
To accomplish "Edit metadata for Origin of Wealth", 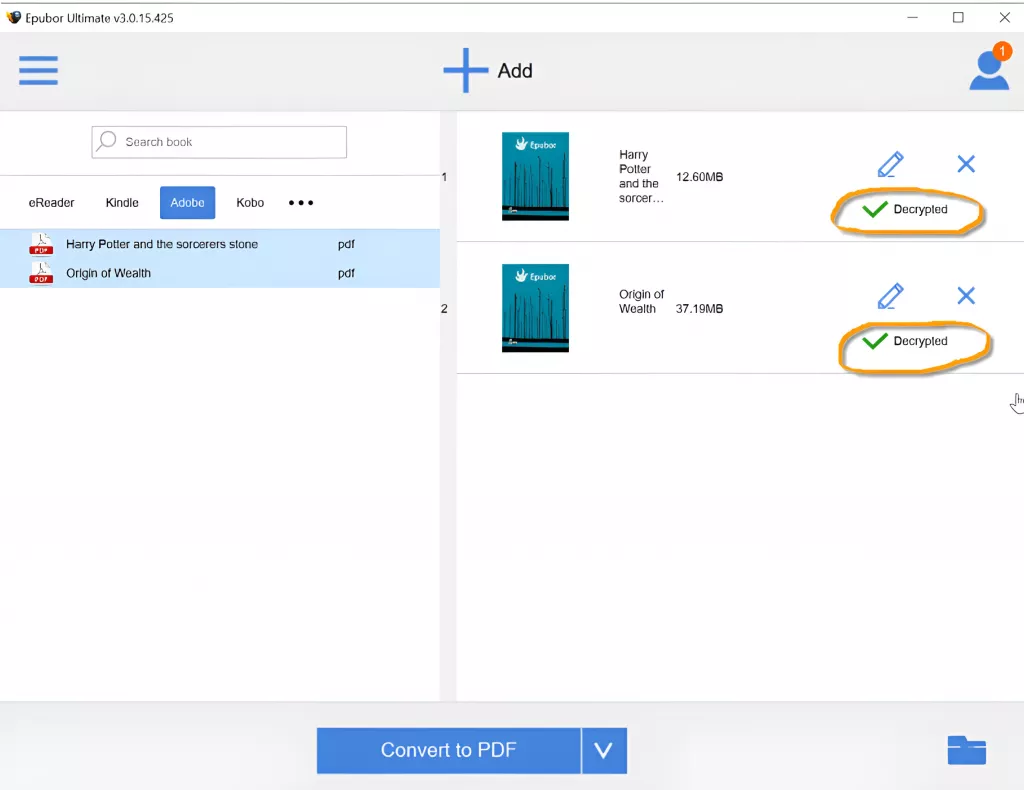I will click(x=891, y=296).
